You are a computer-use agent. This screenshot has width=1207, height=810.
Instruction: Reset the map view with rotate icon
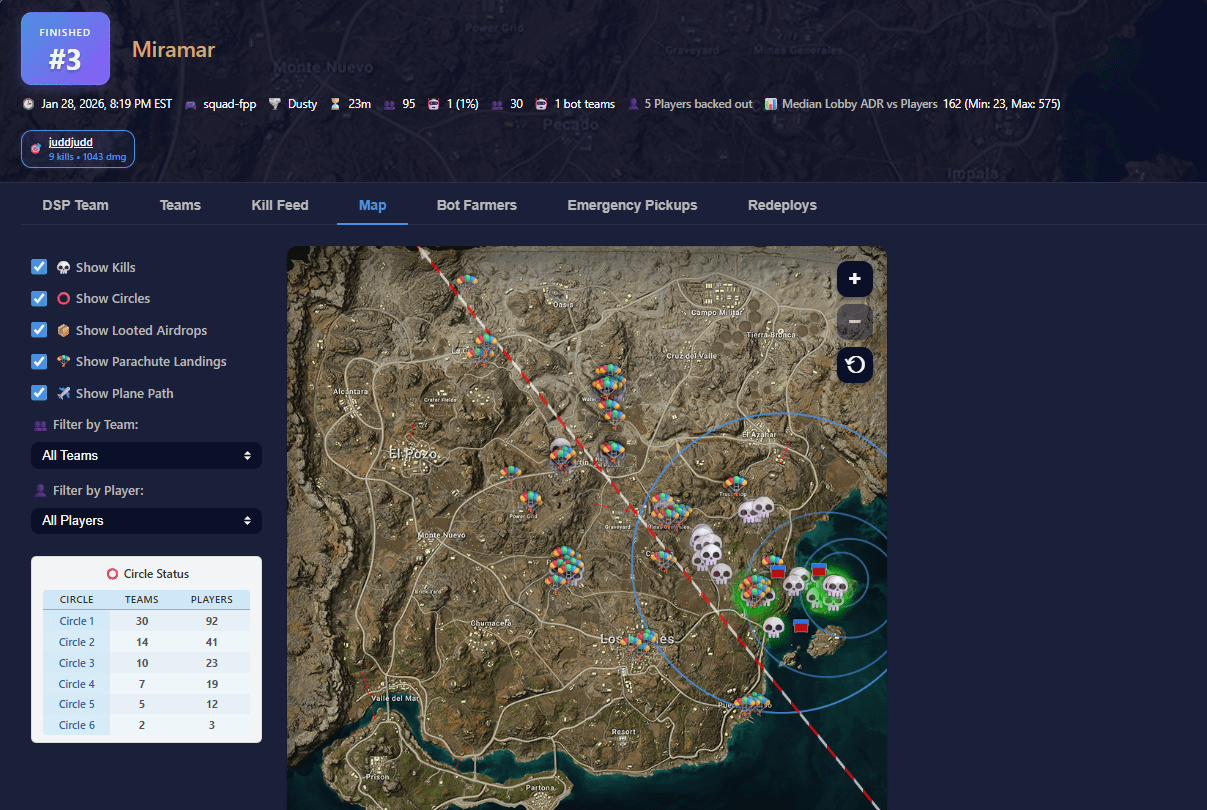point(854,365)
